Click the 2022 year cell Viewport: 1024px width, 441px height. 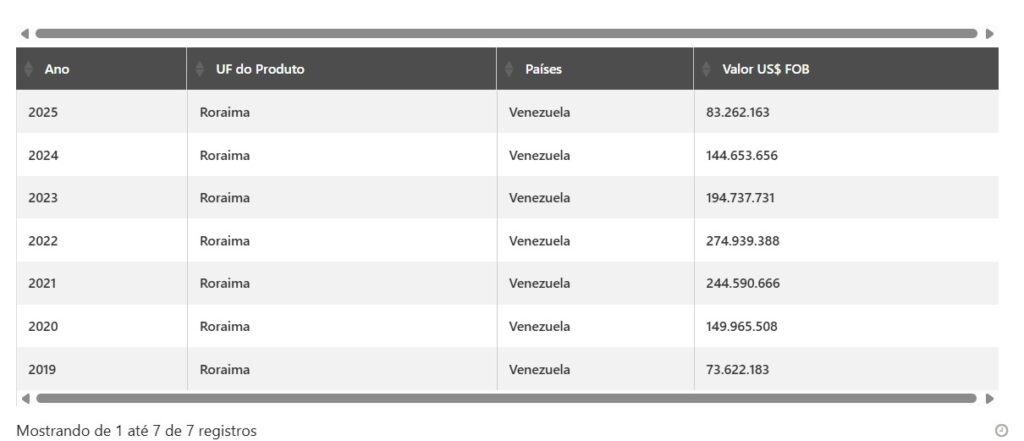pos(43,241)
